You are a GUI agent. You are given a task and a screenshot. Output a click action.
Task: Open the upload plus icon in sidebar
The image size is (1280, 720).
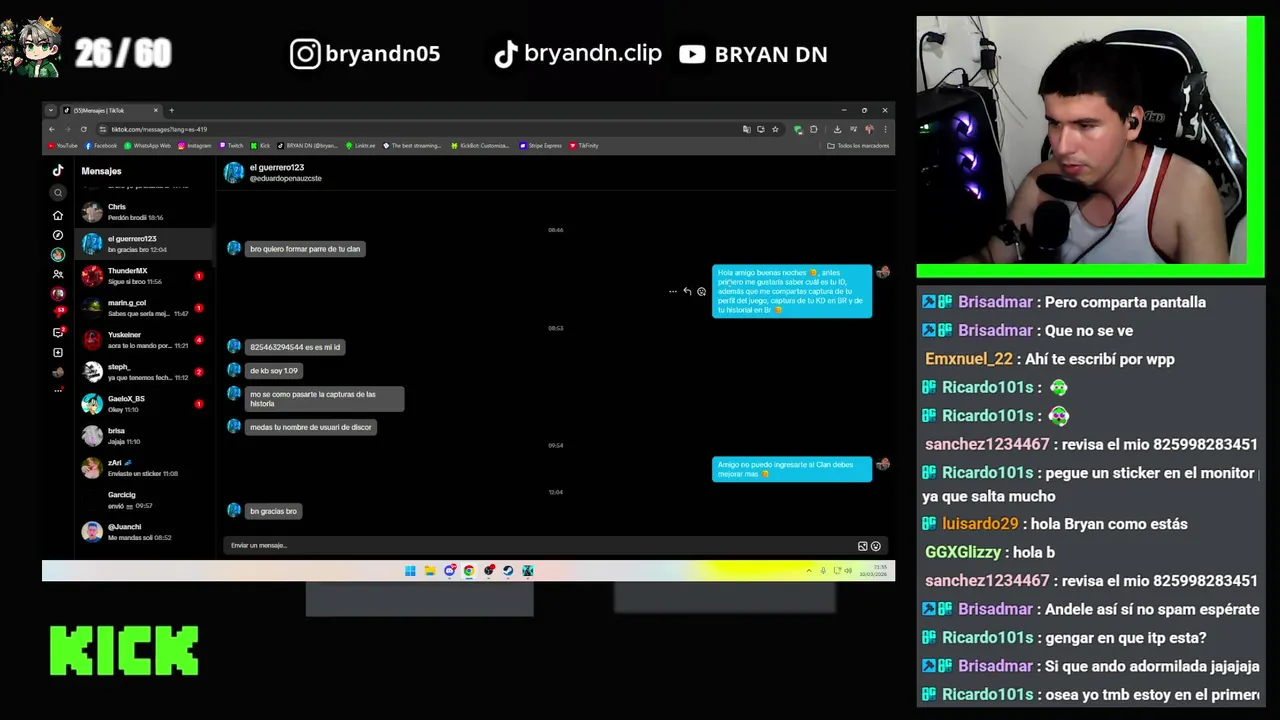58,352
